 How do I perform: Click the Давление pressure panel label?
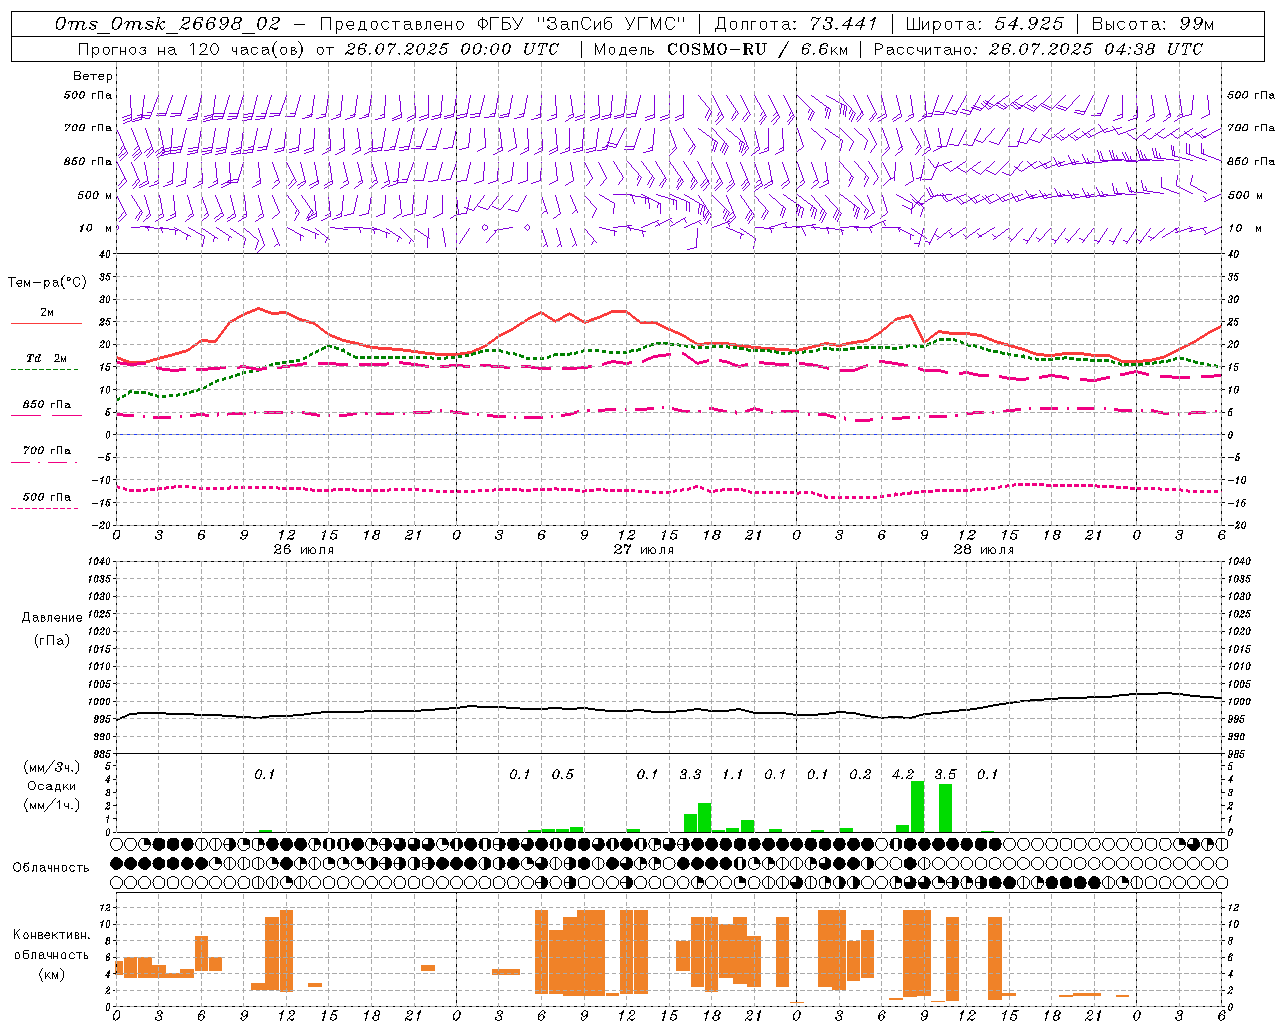tap(52, 618)
